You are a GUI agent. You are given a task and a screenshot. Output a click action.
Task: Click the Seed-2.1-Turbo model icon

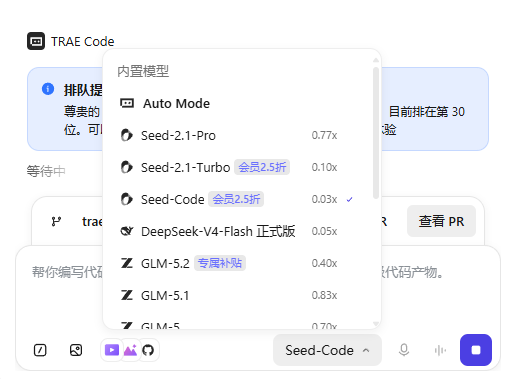click(x=126, y=167)
